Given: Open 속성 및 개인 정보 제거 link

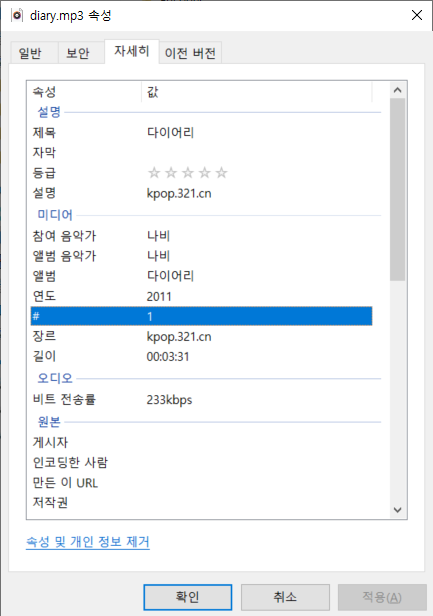Looking at the screenshot, I should (x=88, y=542).
